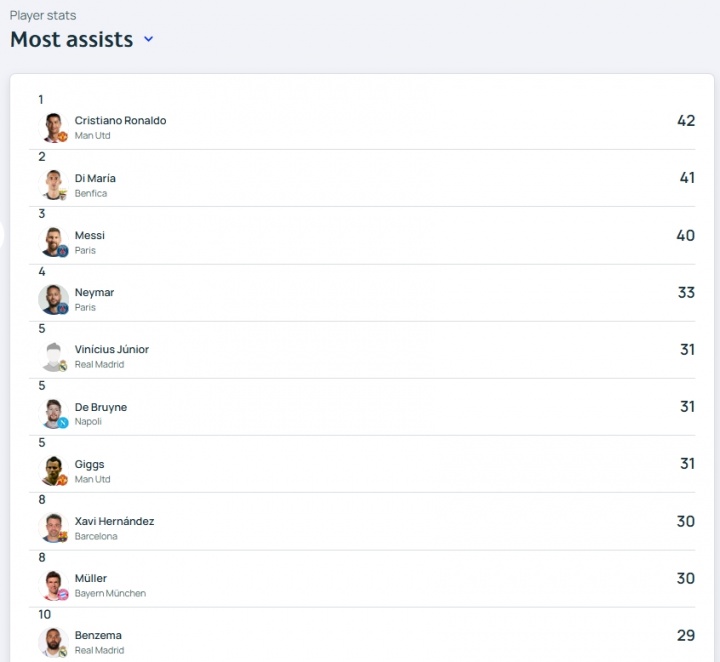Click the avatar photo beside De Bruyne

[x=53, y=414]
